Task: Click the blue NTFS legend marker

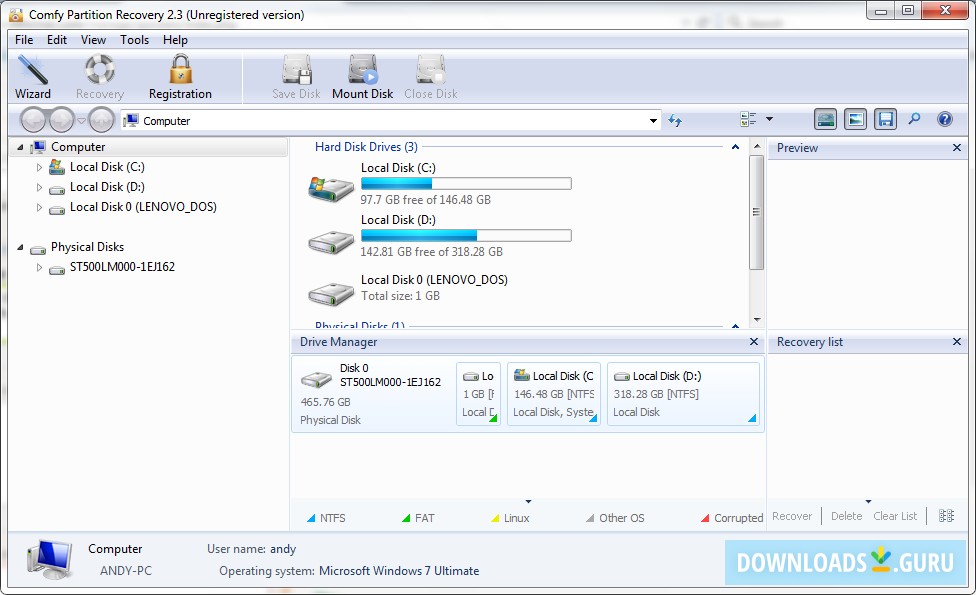Action: (x=311, y=518)
